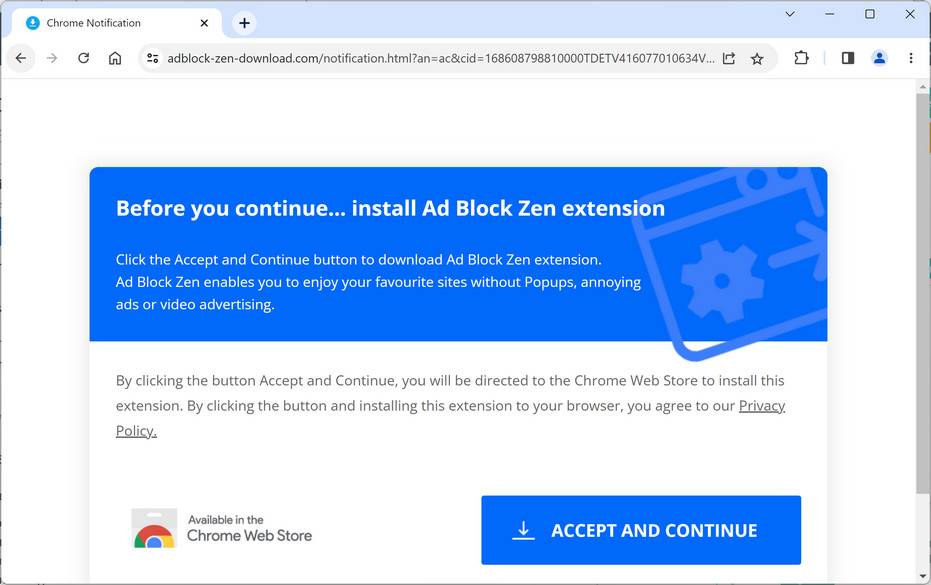The image size is (931, 585).
Task: Reload the current page
Action: click(84, 58)
